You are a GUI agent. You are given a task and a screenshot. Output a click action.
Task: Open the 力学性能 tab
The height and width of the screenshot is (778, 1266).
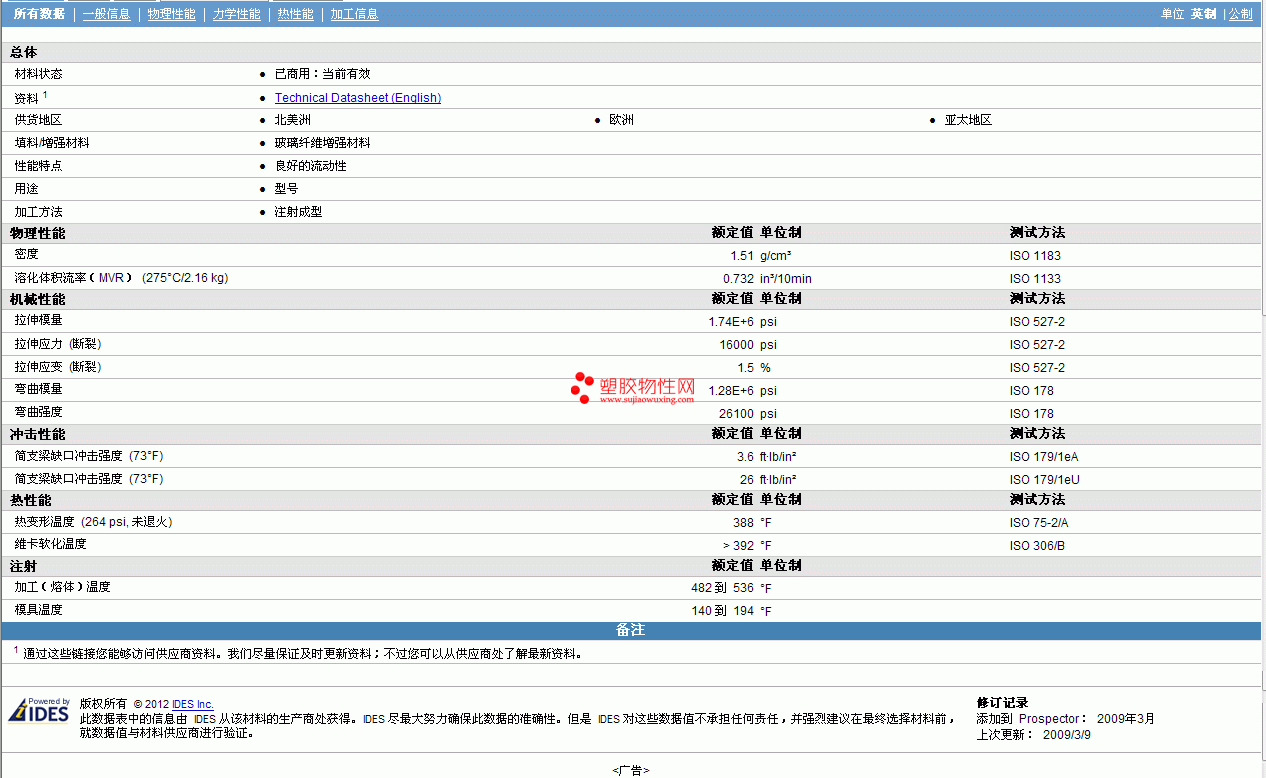(237, 14)
